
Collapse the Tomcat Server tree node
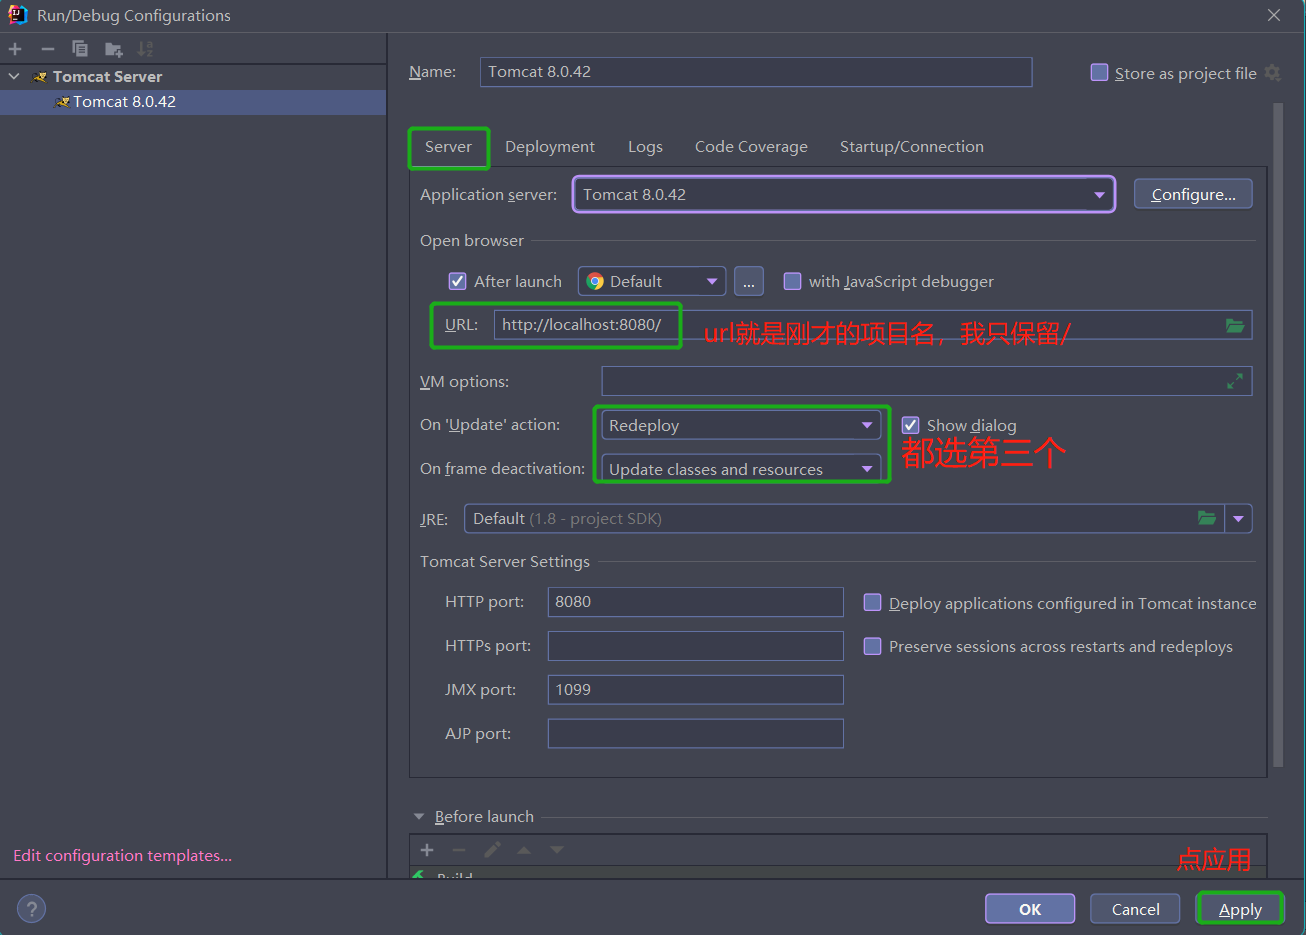click(14, 76)
